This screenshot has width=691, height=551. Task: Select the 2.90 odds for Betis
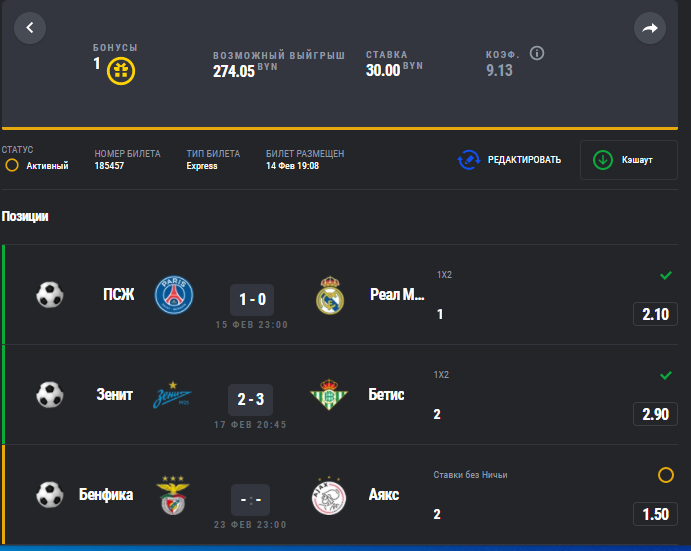point(655,414)
